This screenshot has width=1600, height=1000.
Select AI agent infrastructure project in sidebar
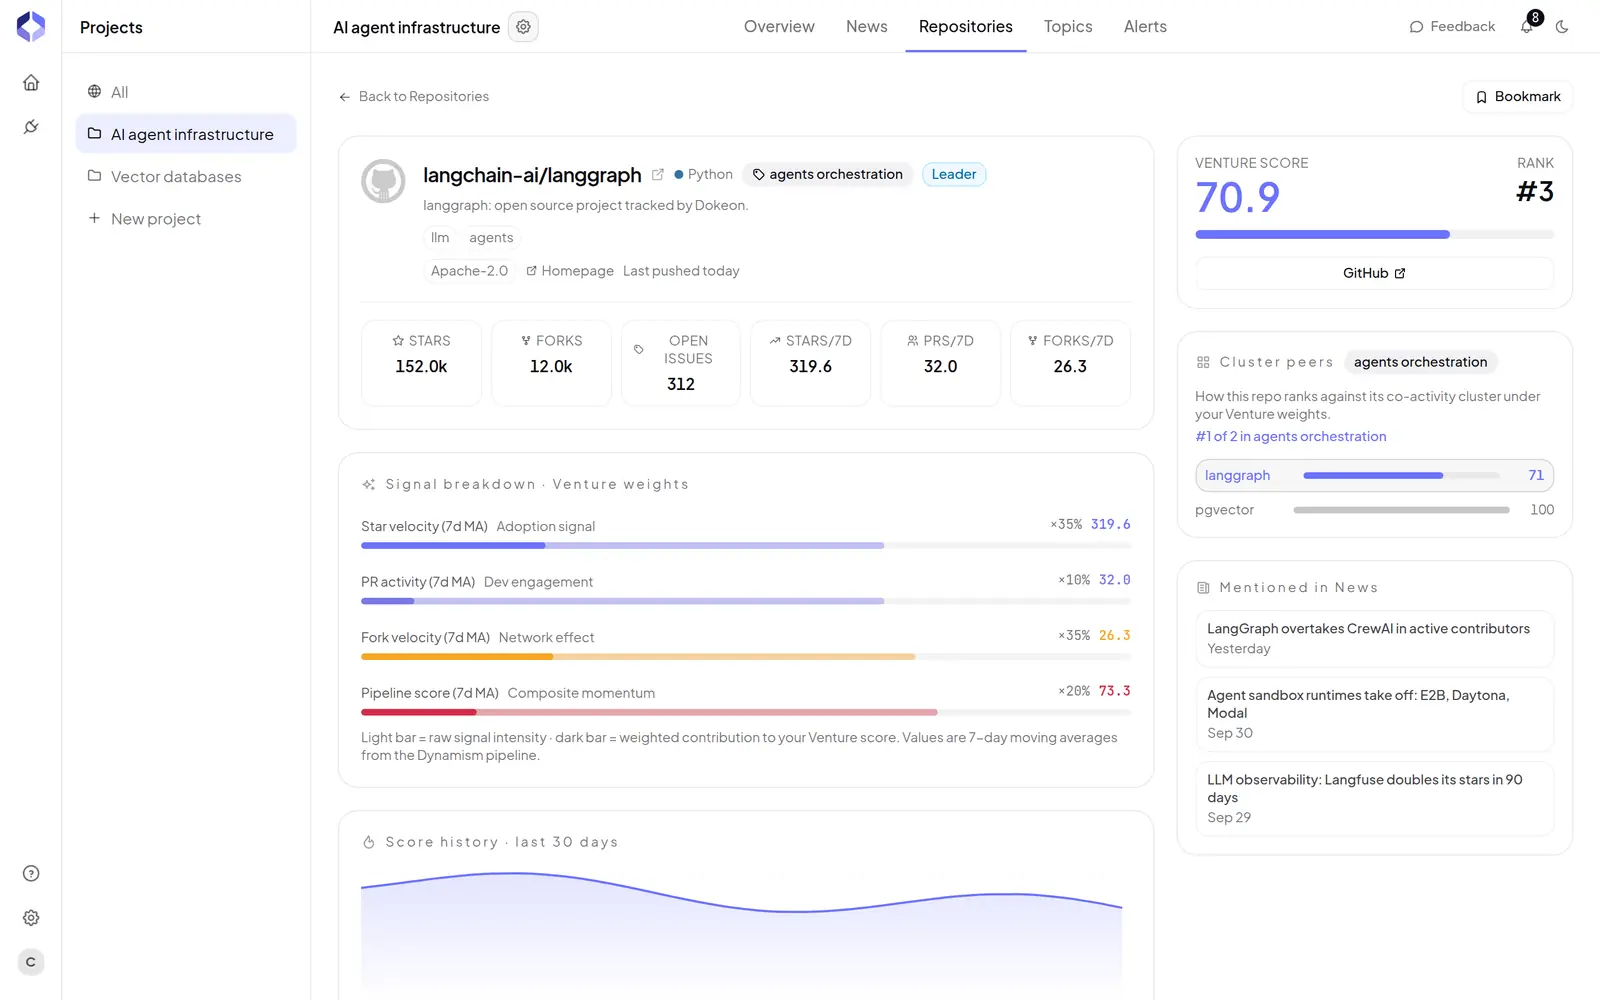[x=186, y=134]
